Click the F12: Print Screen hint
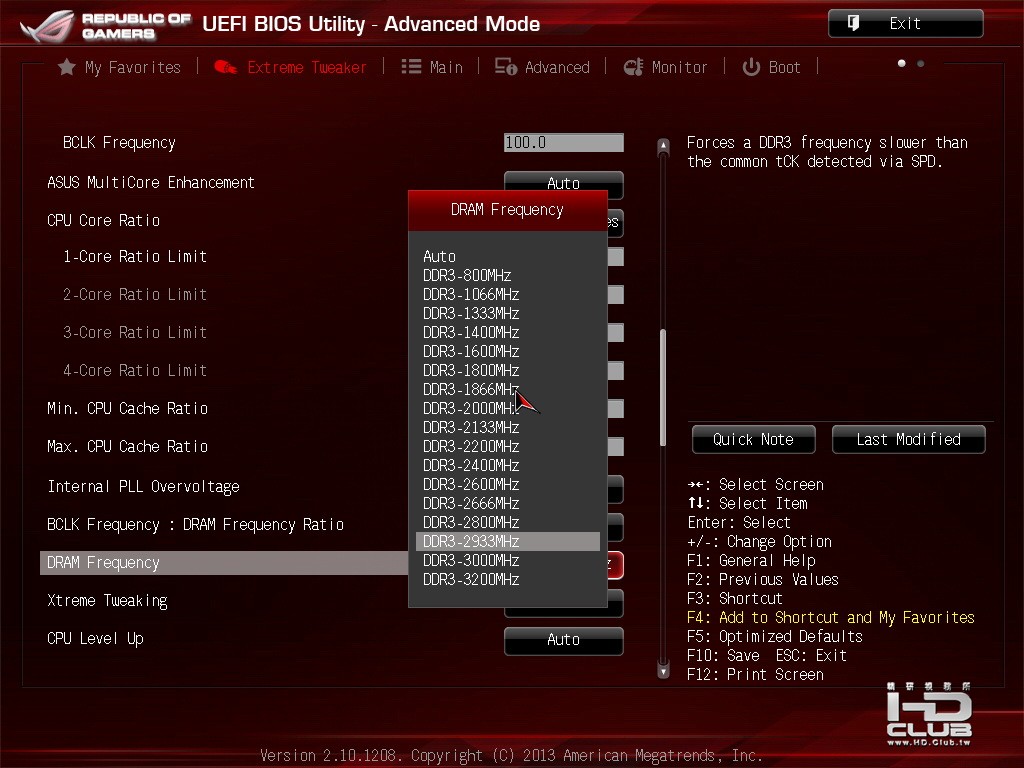The width and height of the screenshot is (1024, 768). point(756,674)
